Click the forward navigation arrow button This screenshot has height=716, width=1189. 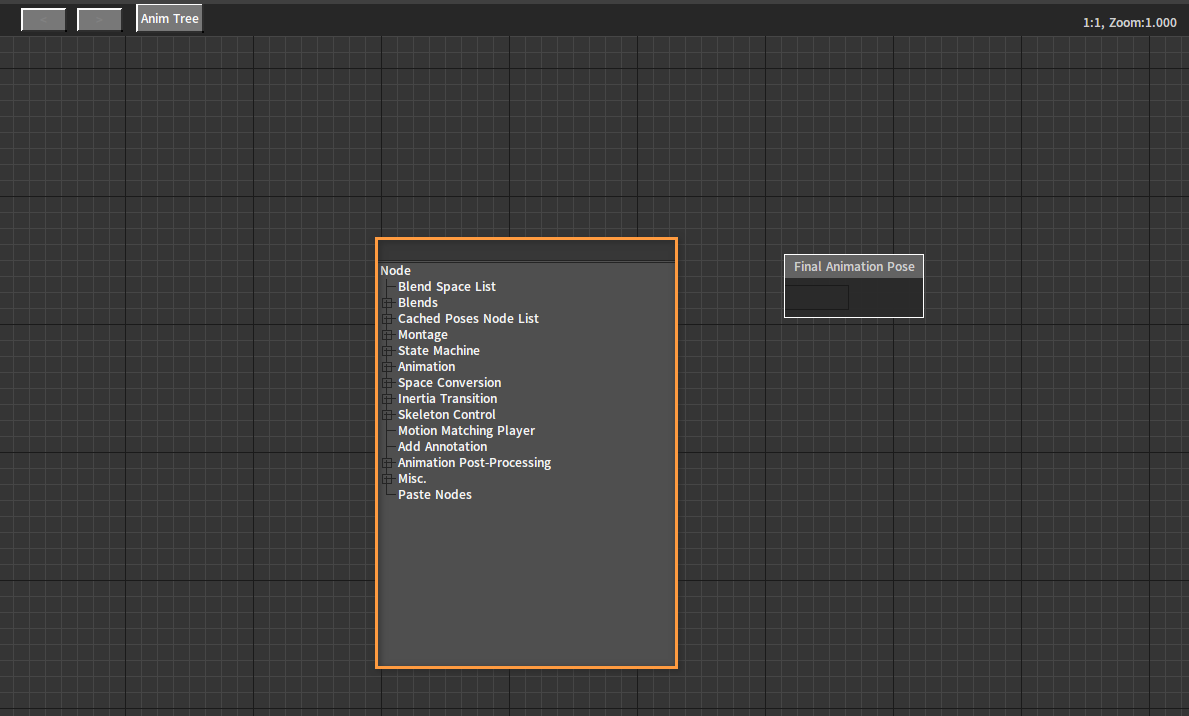point(99,20)
